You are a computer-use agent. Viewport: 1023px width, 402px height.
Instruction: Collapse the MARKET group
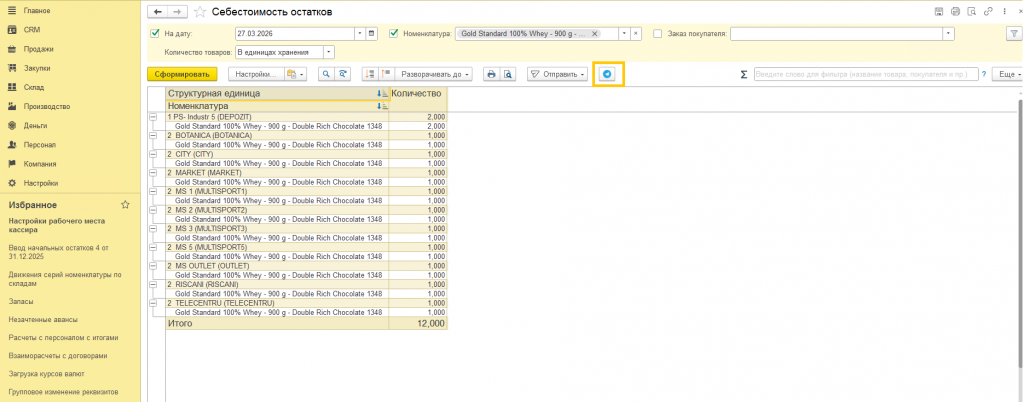click(153, 172)
